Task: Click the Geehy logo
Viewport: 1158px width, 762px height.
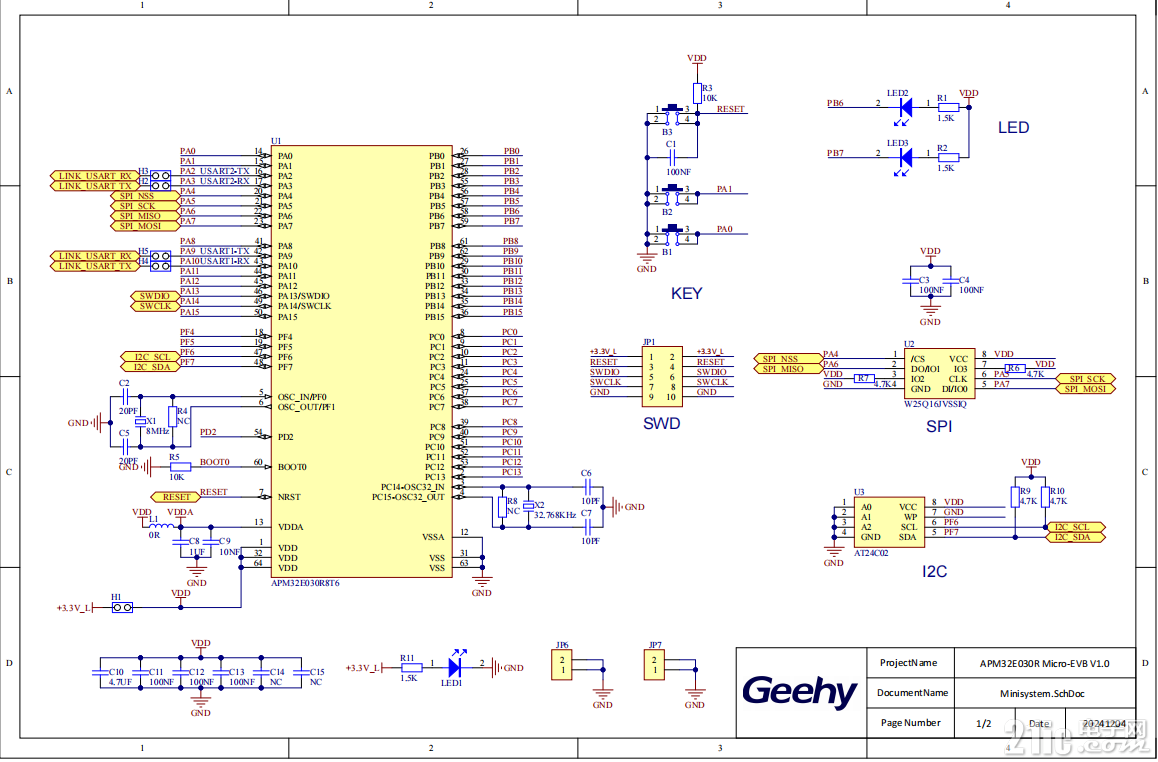Action: tap(799, 692)
